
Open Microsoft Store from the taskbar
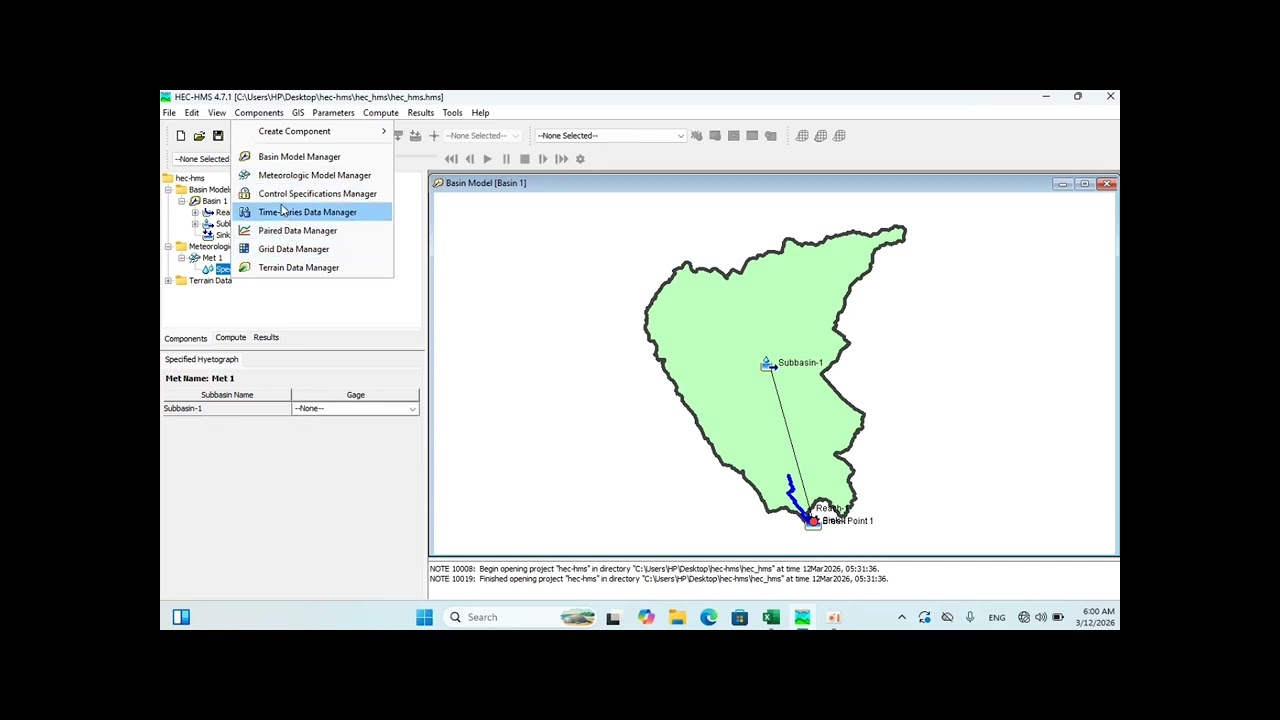click(x=740, y=617)
